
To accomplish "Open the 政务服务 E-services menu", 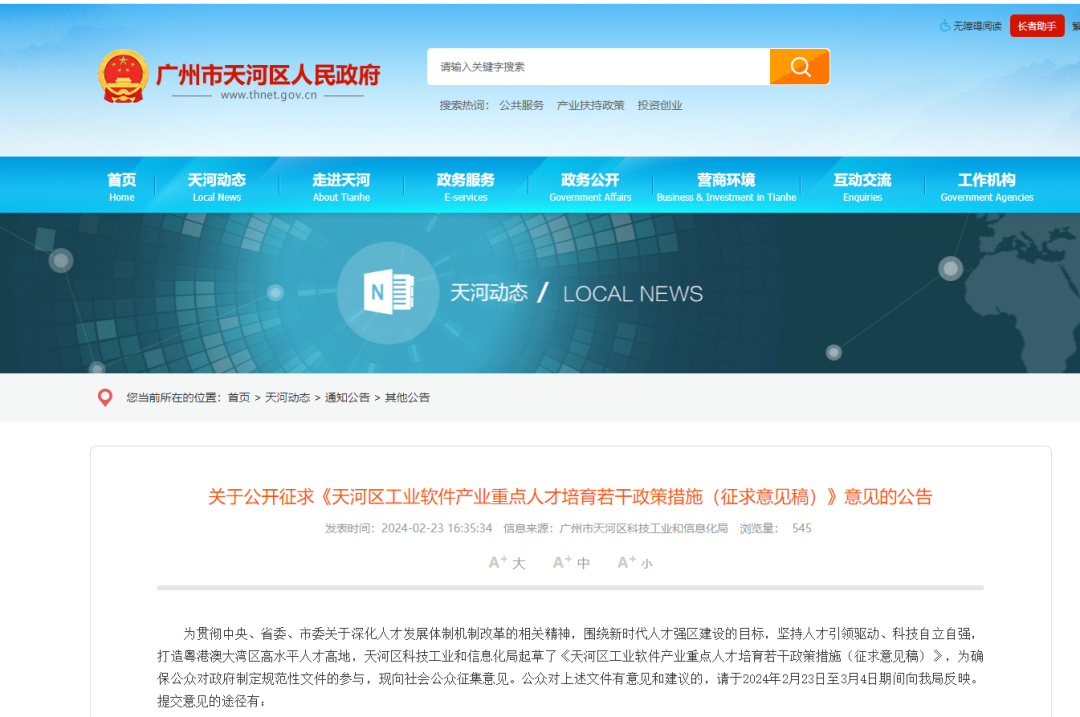I will tap(467, 185).
